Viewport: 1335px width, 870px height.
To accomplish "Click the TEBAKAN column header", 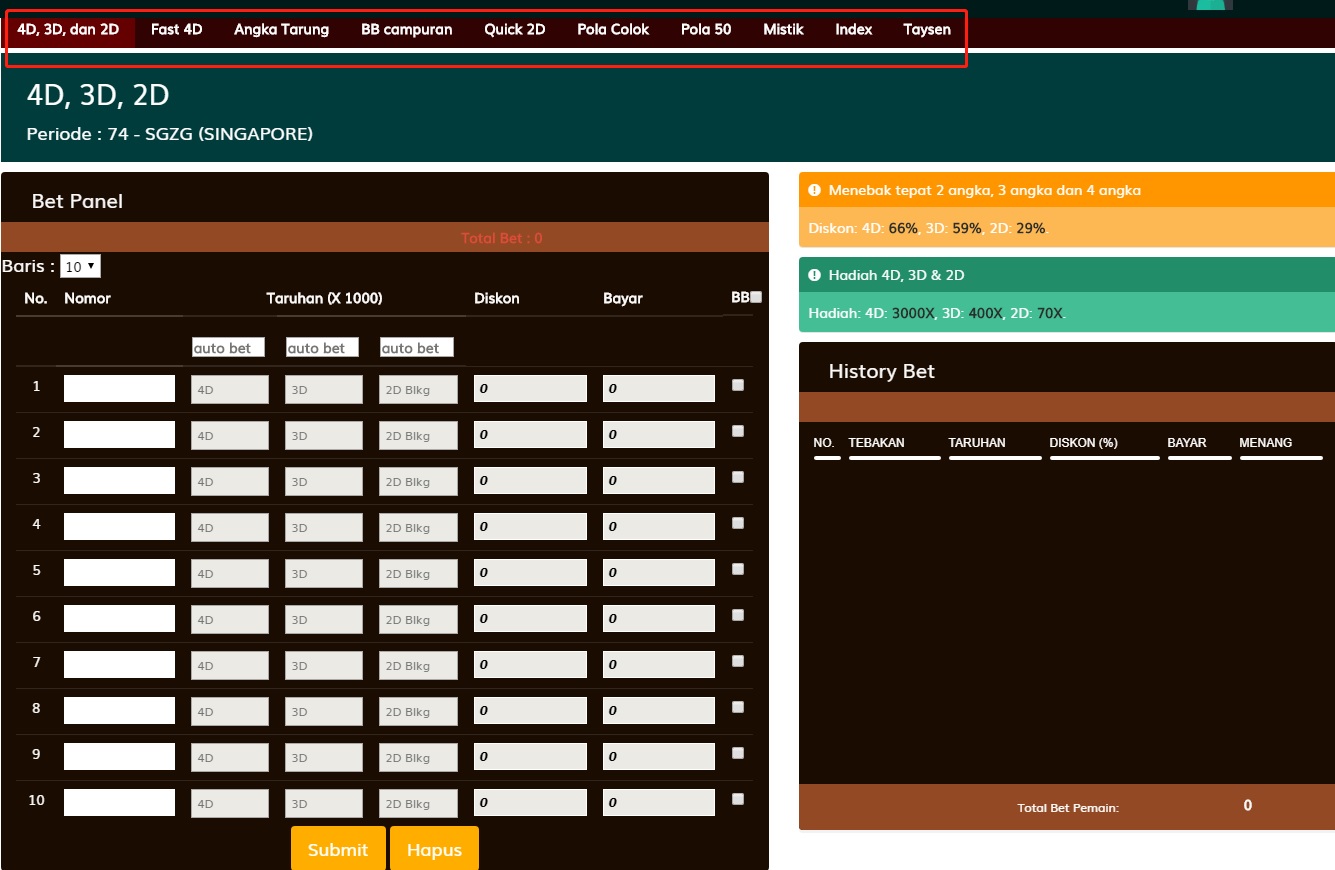I will point(876,443).
